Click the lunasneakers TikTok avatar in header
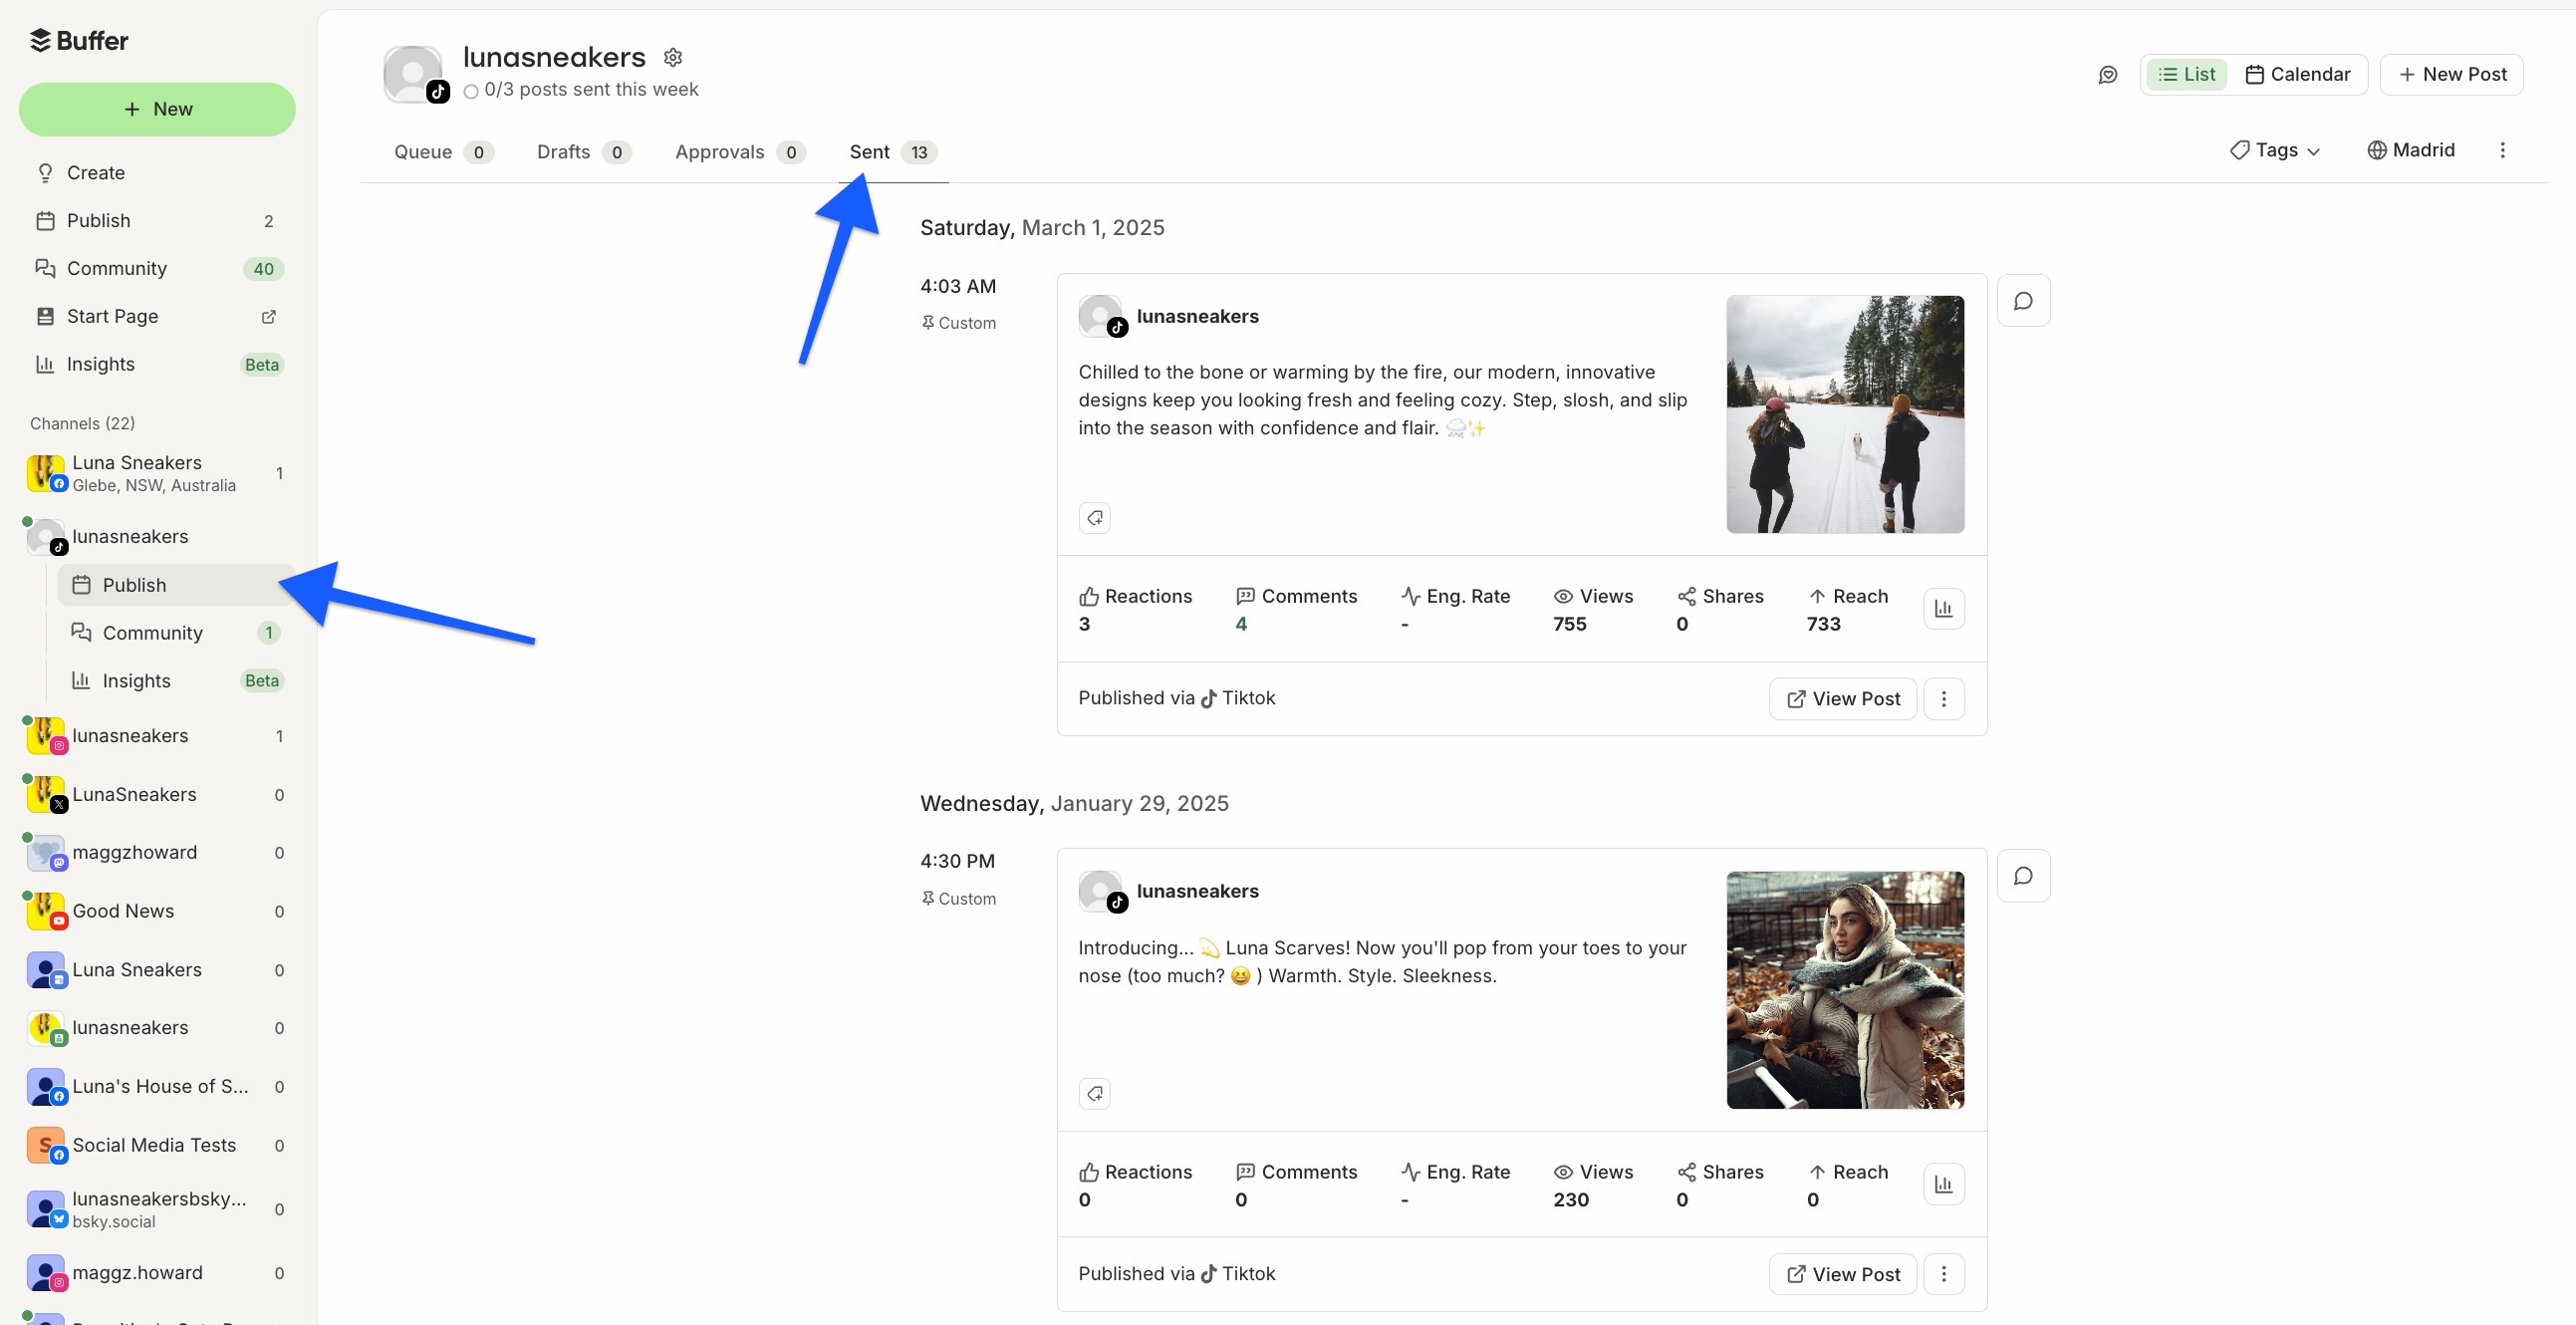The width and height of the screenshot is (2576, 1325). coord(414,74)
